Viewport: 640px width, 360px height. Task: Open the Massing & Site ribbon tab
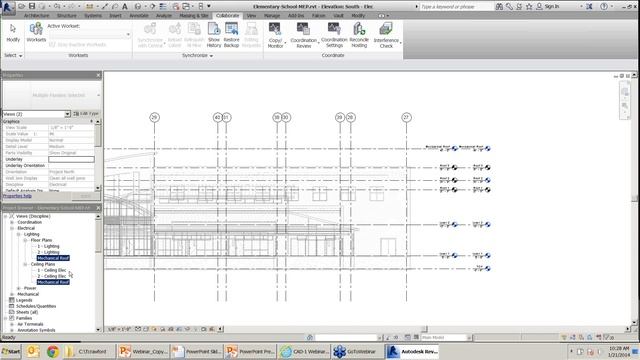coord(194,16)
